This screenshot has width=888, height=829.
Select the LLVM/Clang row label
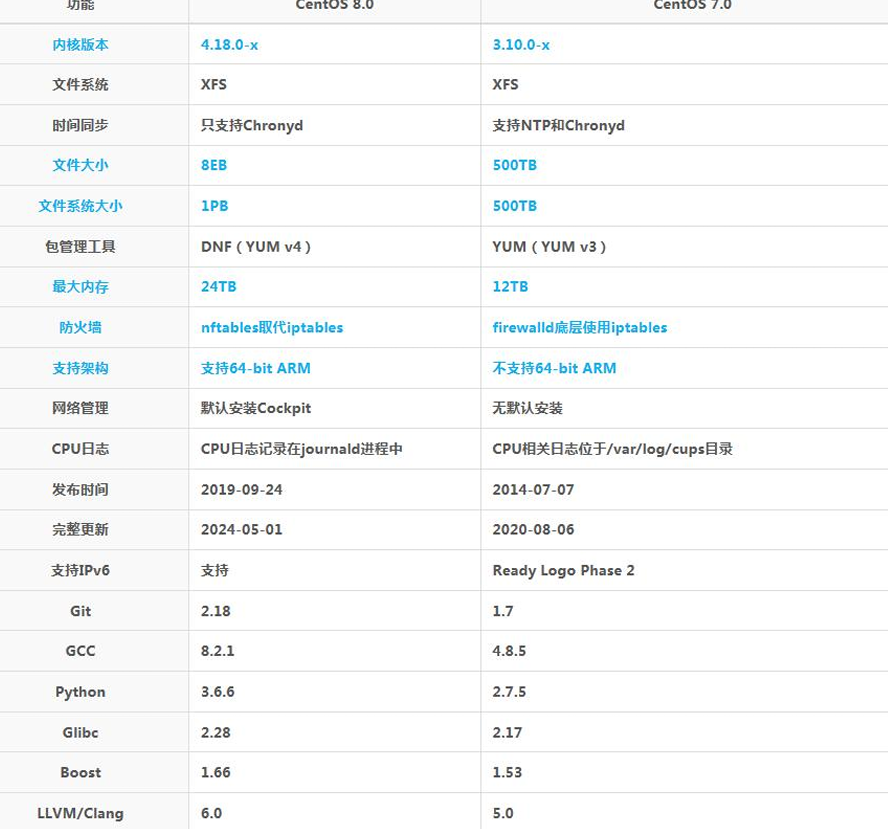coord(80,813)
